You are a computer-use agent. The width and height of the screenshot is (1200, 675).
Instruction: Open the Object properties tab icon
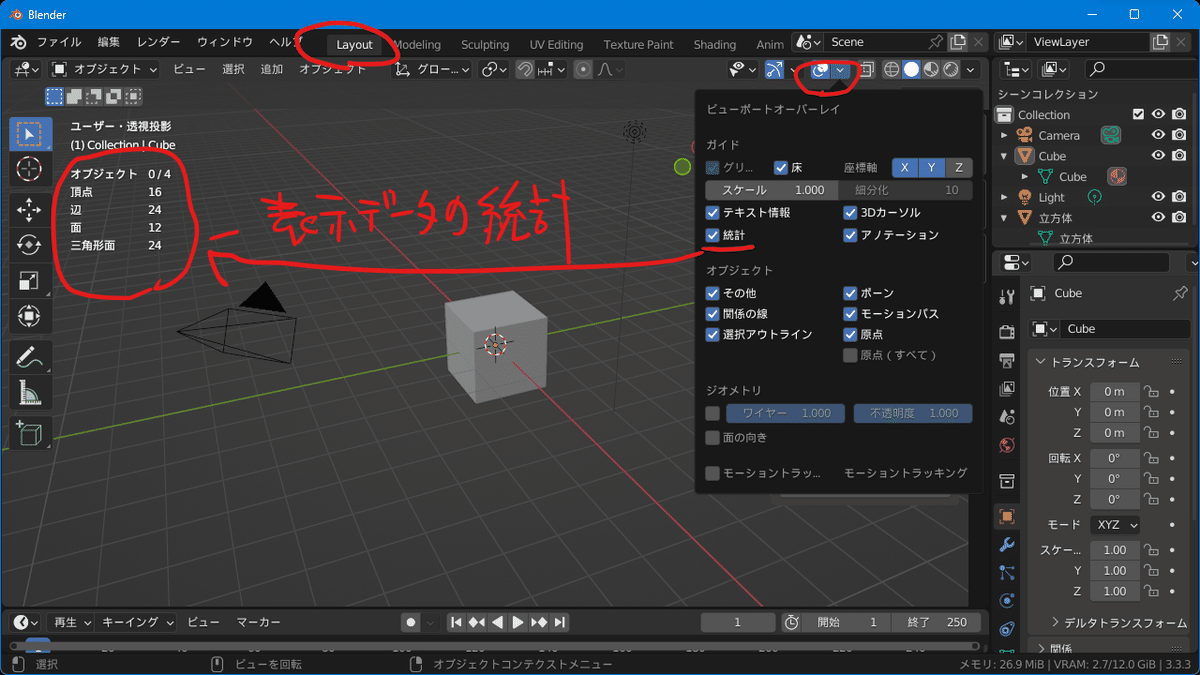point(1007,517)
